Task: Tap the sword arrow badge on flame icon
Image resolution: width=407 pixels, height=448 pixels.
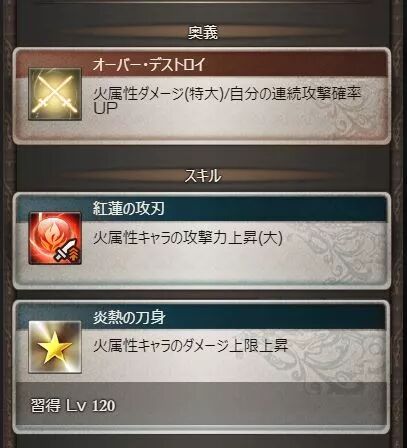Action: pos(66,251)
